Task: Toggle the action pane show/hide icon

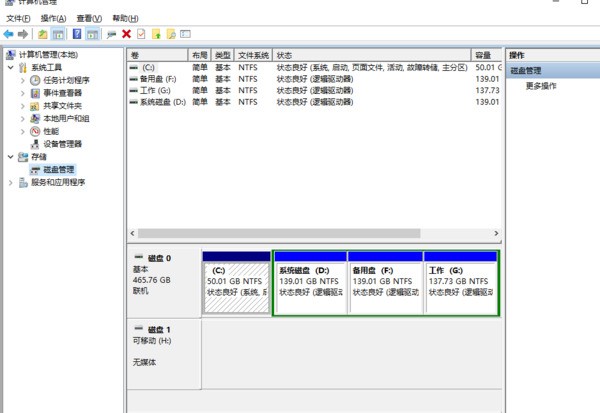Action: pyautogui.click(x=92, y=34)
